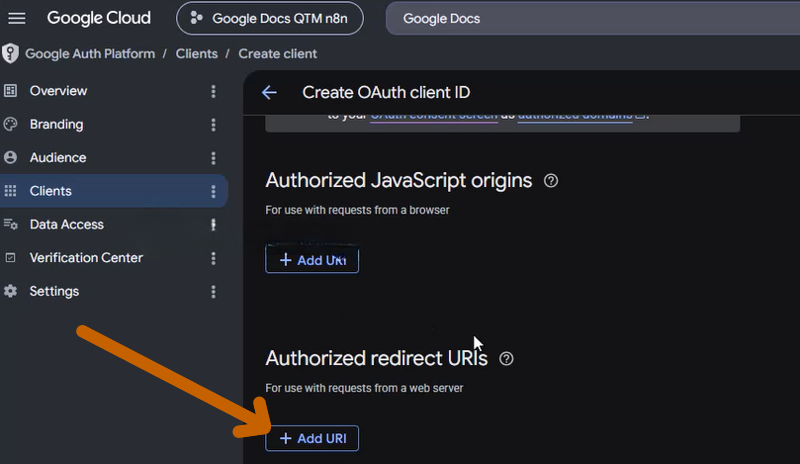This screenshot has width=800, height=464.
Task: Click 'For use with requests from a browser'
Action: 357,210
